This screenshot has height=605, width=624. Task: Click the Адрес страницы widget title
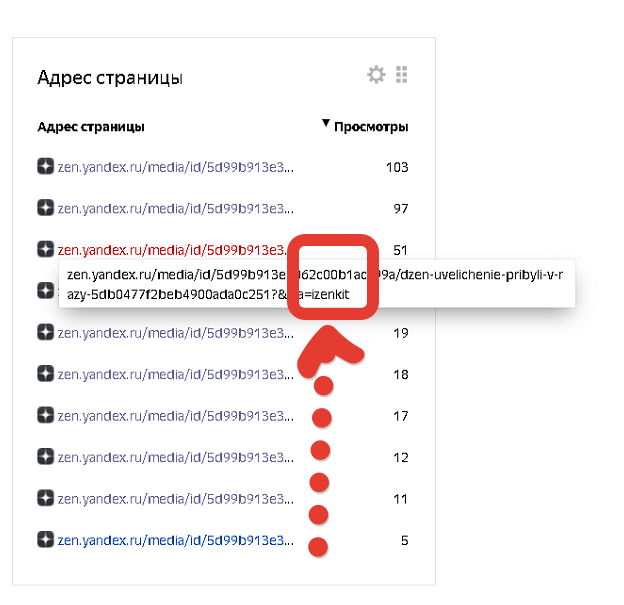coord(110,78)
